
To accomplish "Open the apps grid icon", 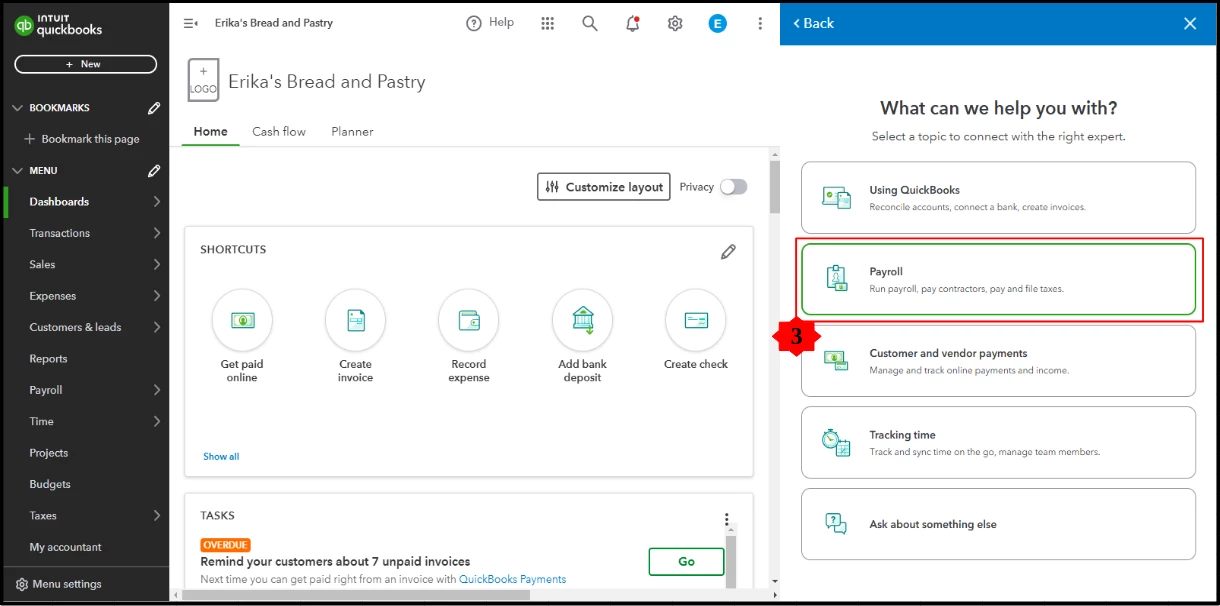I will 547,23.
